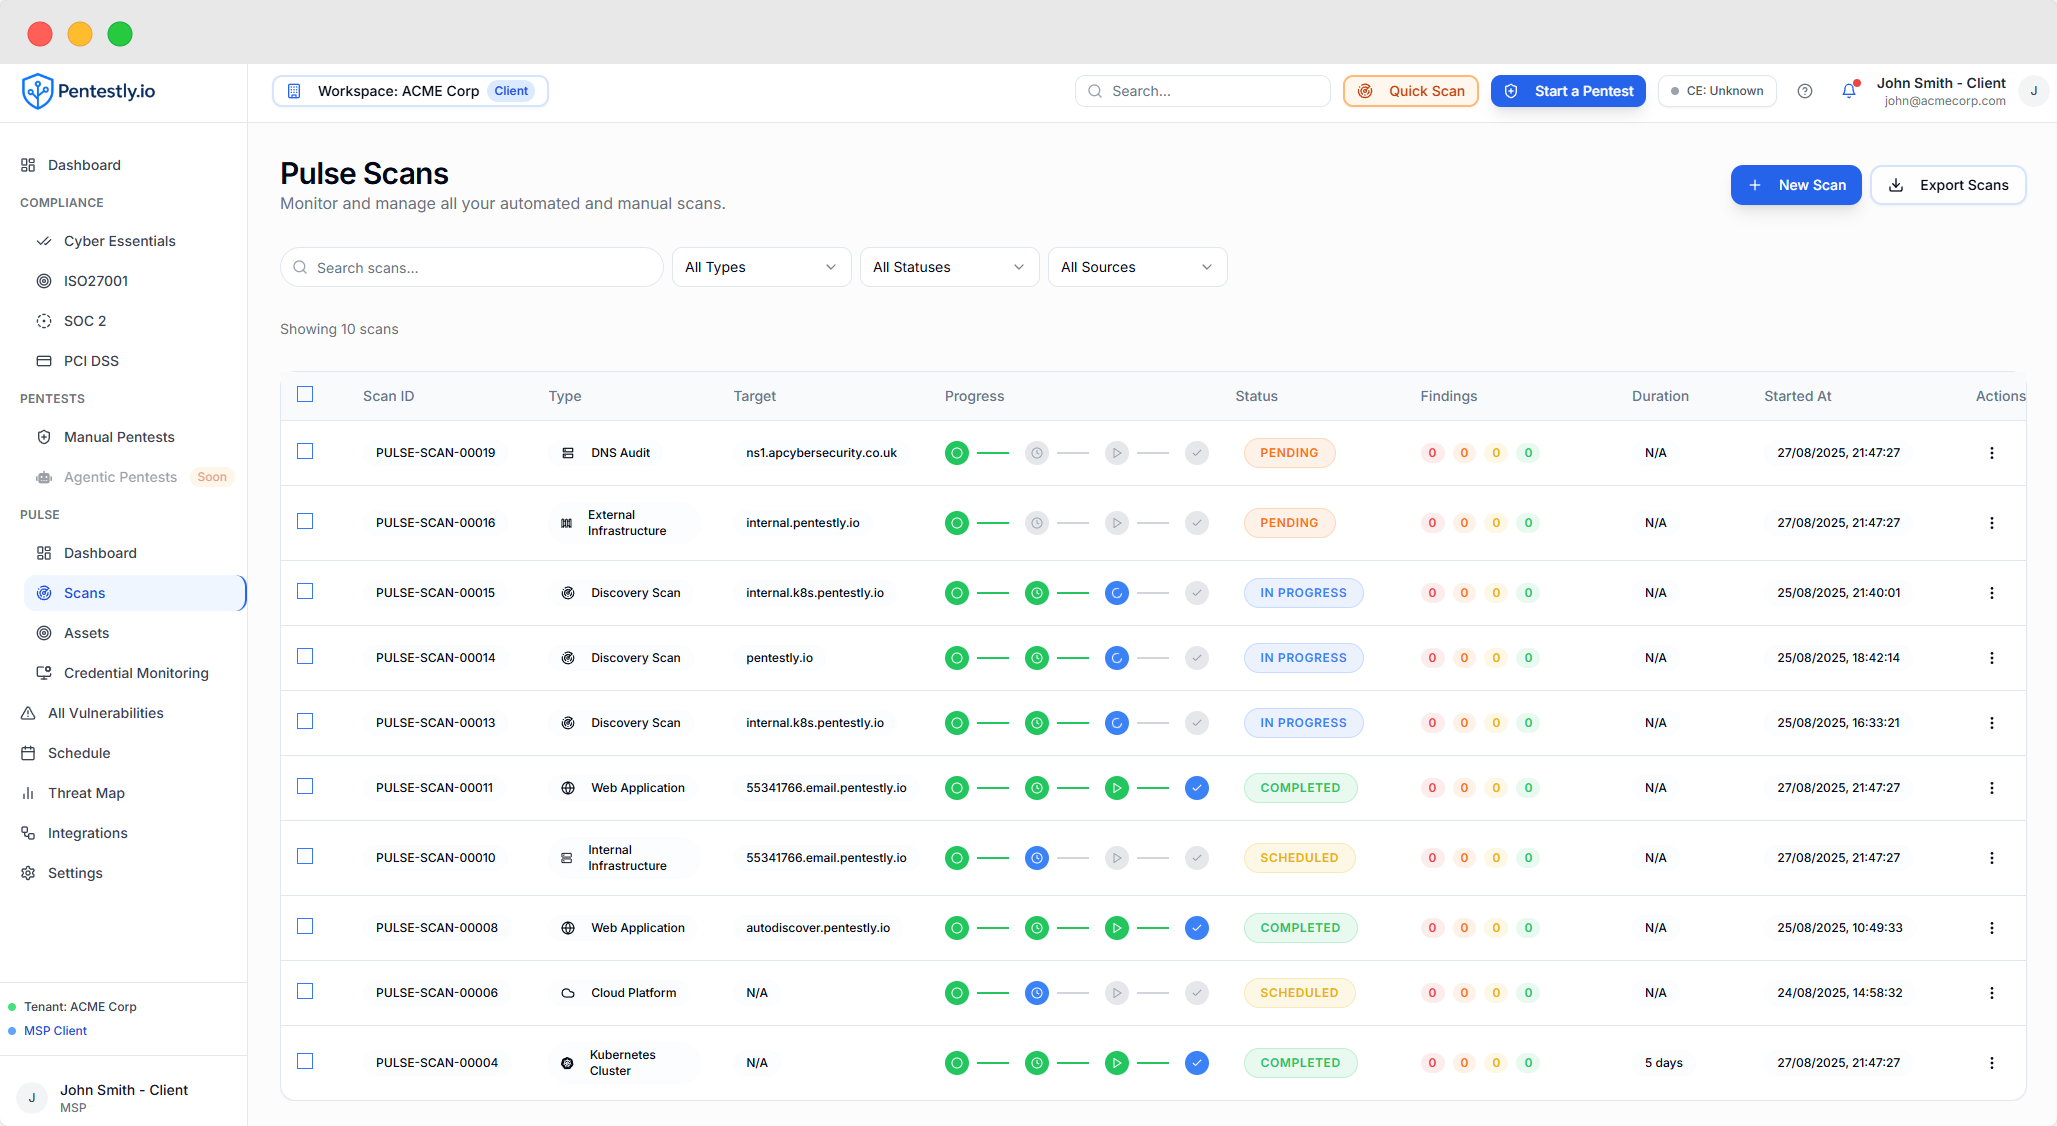Click Discovery Scan icon for PULSE-SCAN-00014
The width and height of the screenshot is (2057, 1126).
(568, 658)
